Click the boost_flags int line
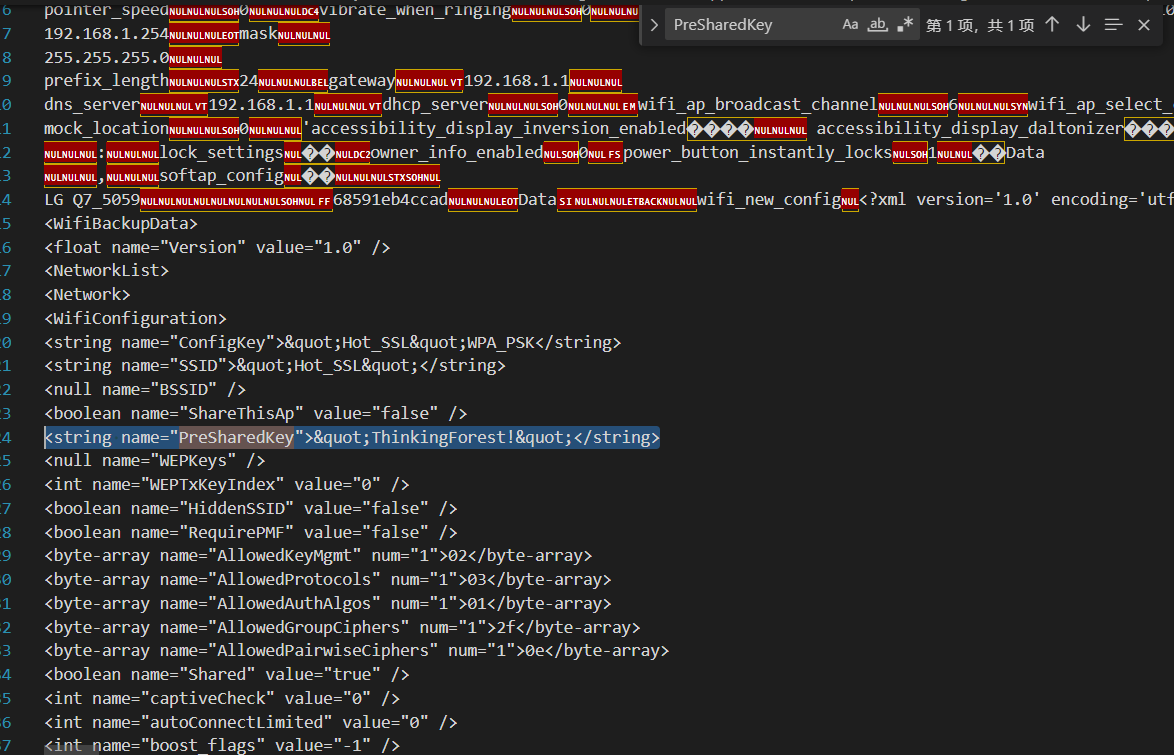 pos(222,746)
